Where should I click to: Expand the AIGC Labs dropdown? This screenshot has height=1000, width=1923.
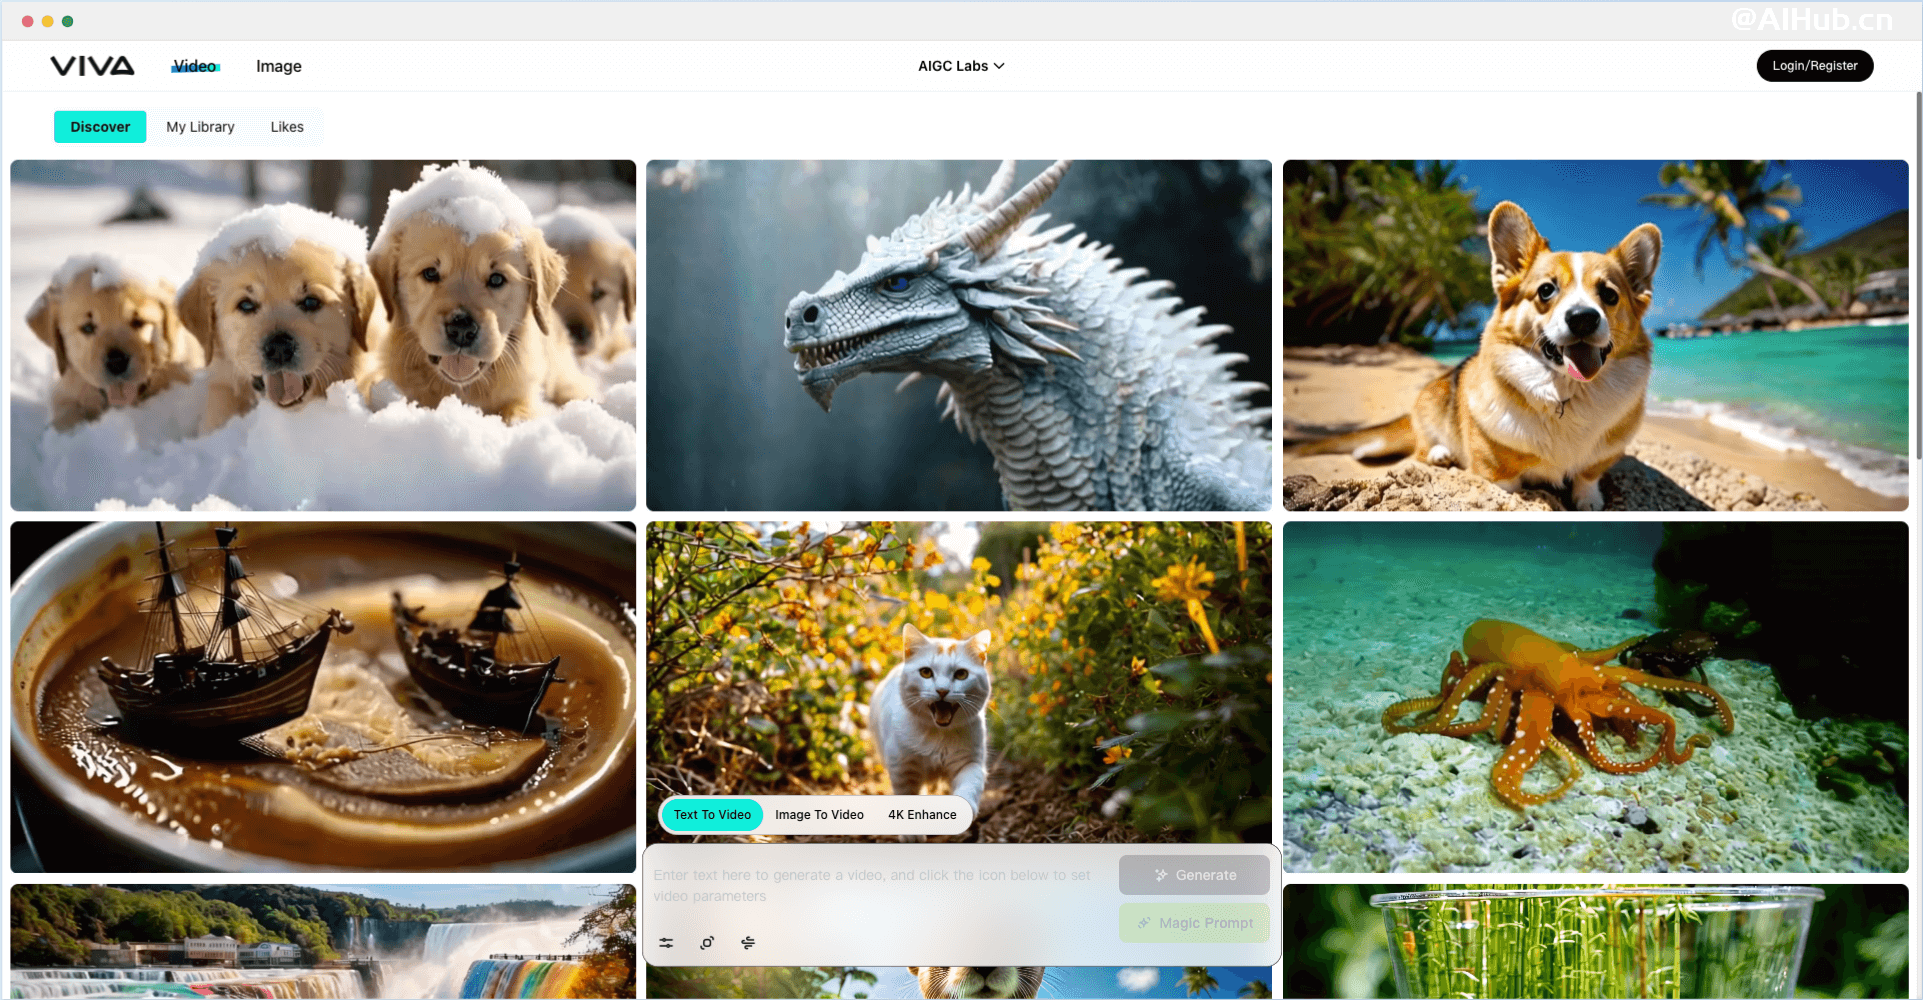click(x=961, y=66)
